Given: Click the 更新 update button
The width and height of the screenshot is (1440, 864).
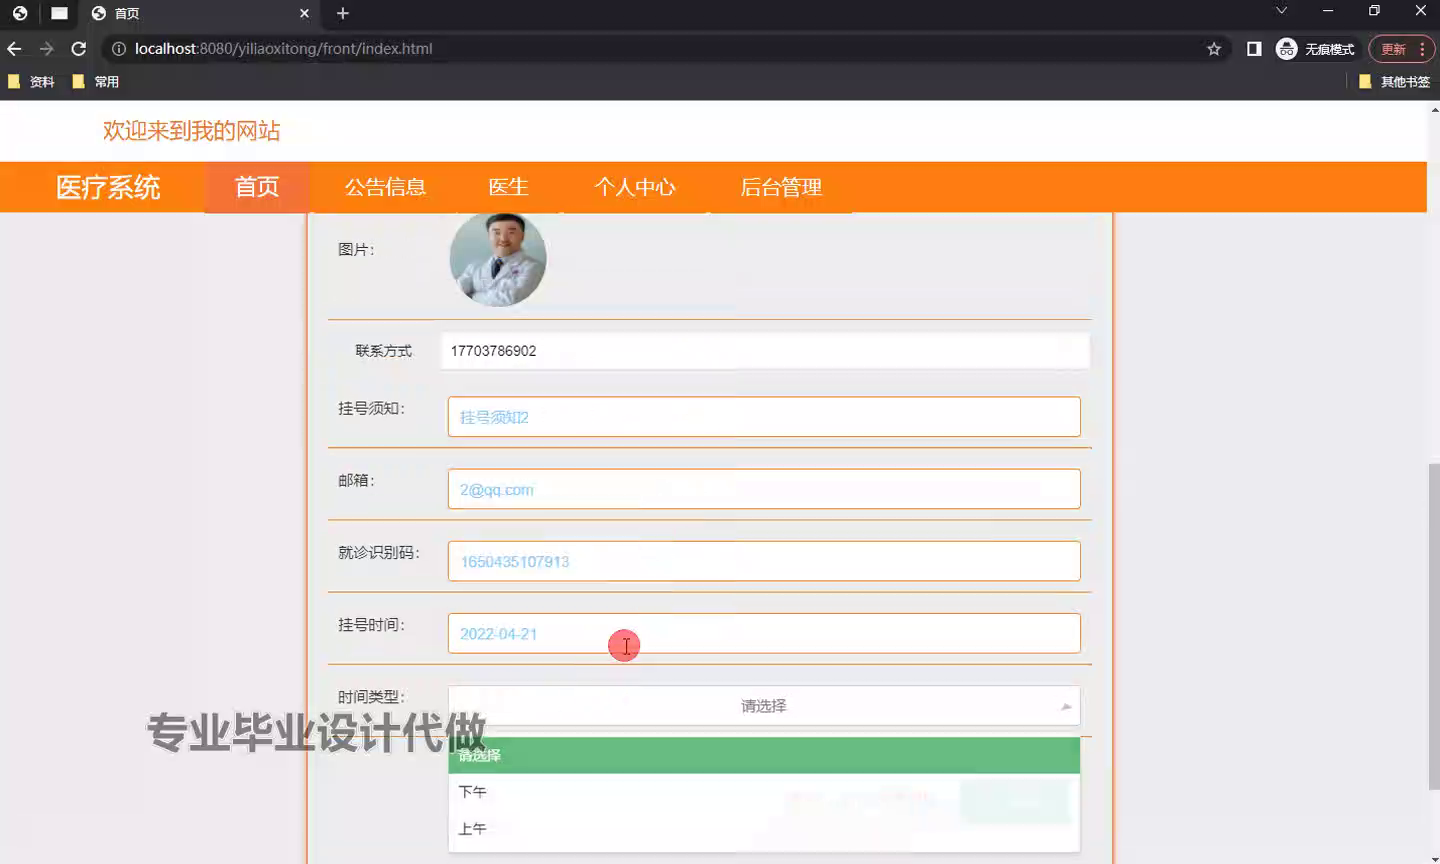Looking at the screenshot, I should point(1393,49).
